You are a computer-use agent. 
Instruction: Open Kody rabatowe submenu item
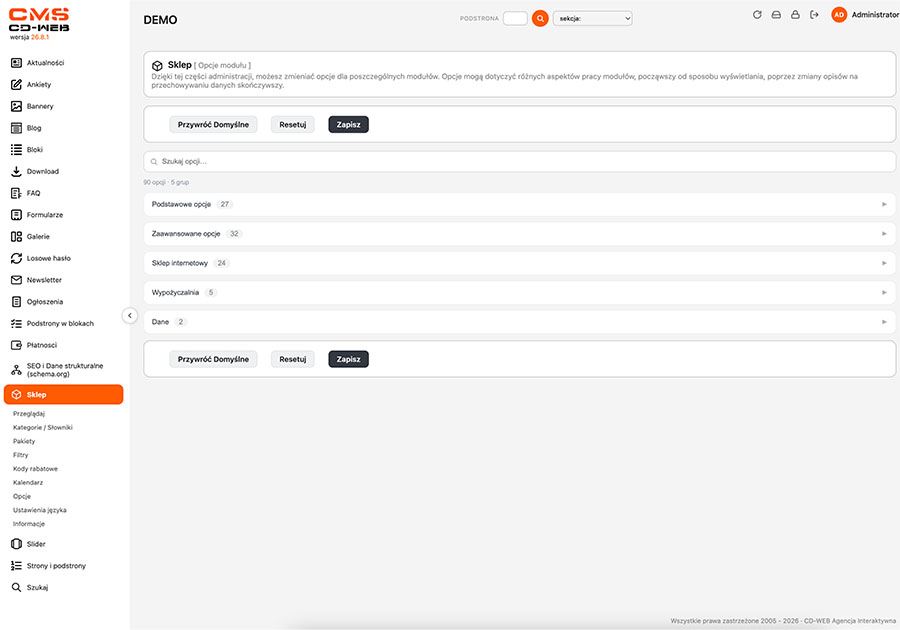[36, 469]
